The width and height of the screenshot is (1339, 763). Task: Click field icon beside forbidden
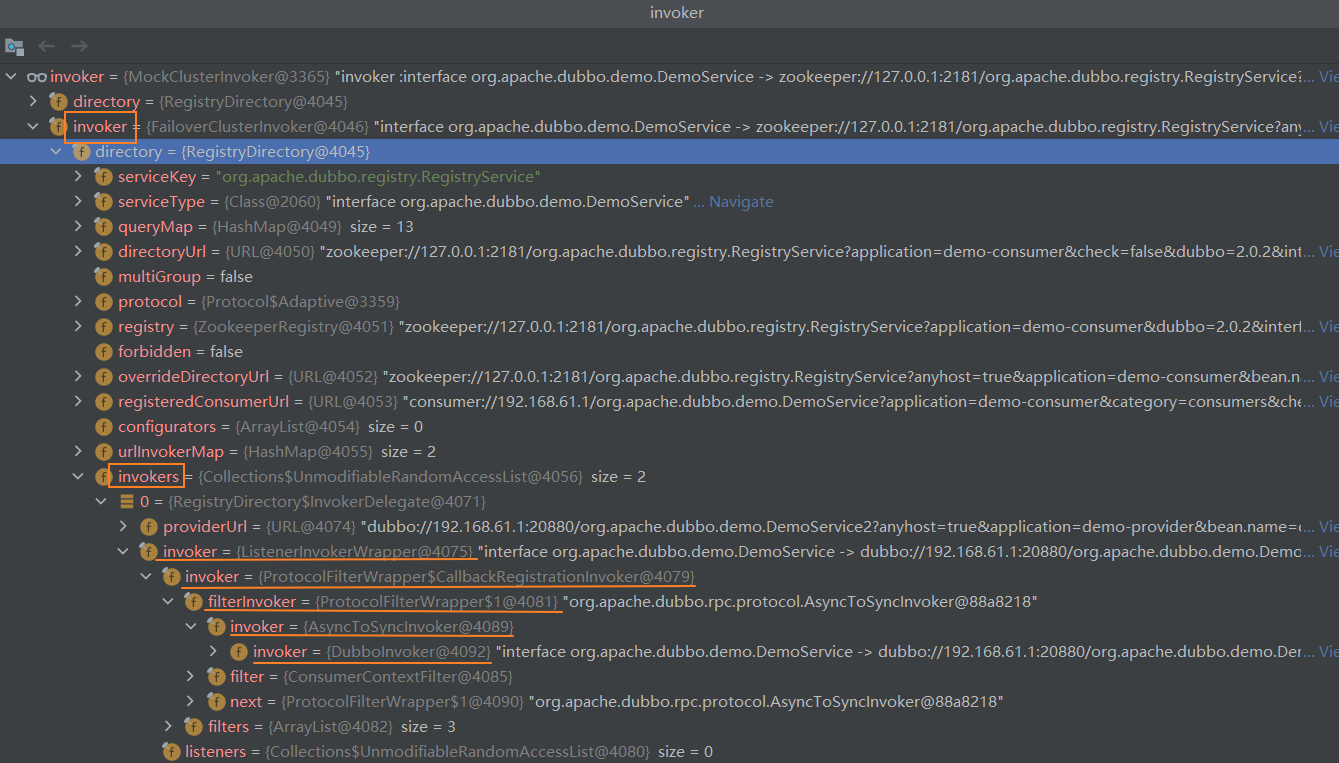click(x=103, y=352)
